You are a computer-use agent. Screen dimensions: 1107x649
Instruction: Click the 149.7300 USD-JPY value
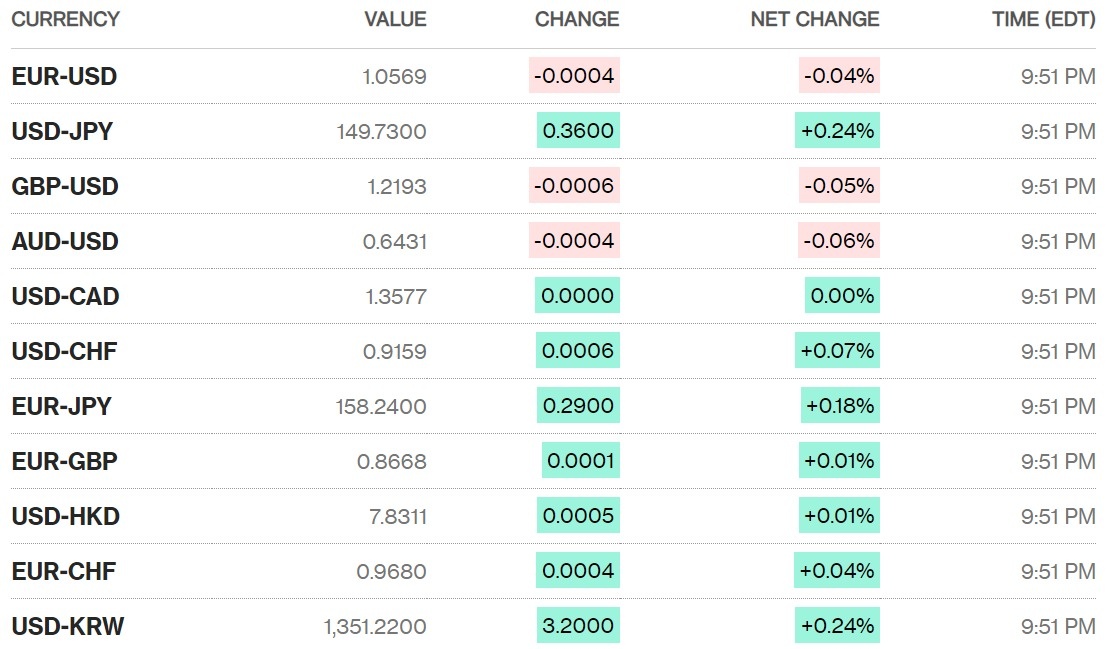pos(382,131)
